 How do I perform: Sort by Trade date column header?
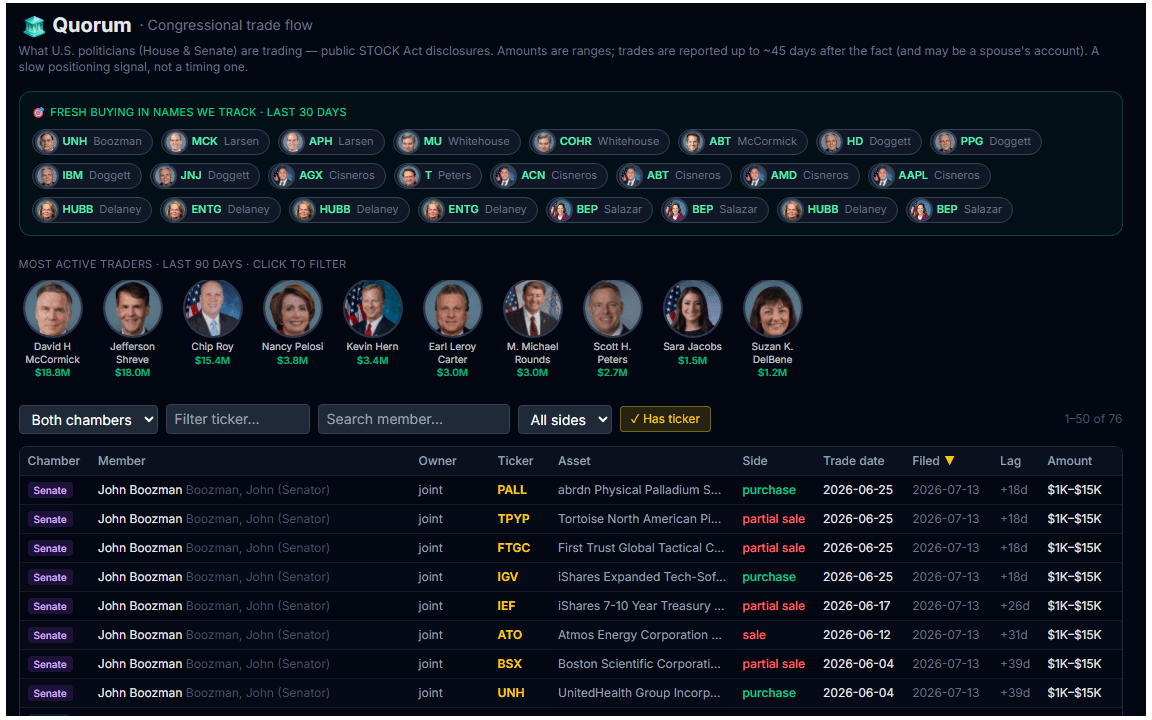pyautogui.click(x=853, y=461)
